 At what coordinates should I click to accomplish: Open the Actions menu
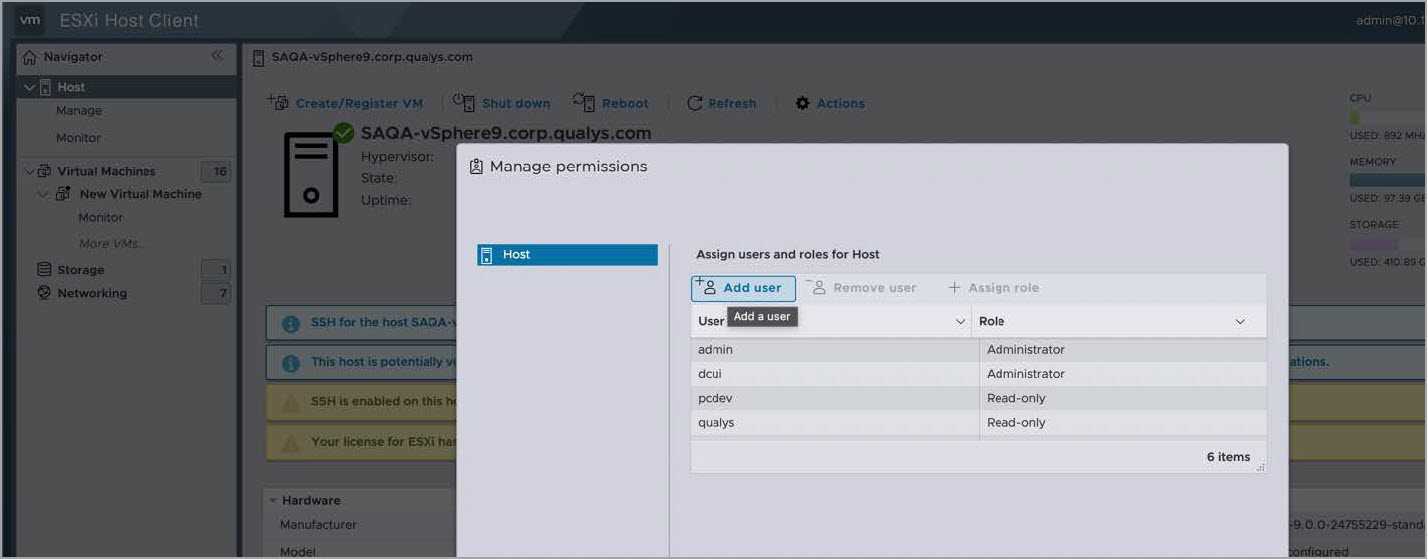[x=830, y=103]
